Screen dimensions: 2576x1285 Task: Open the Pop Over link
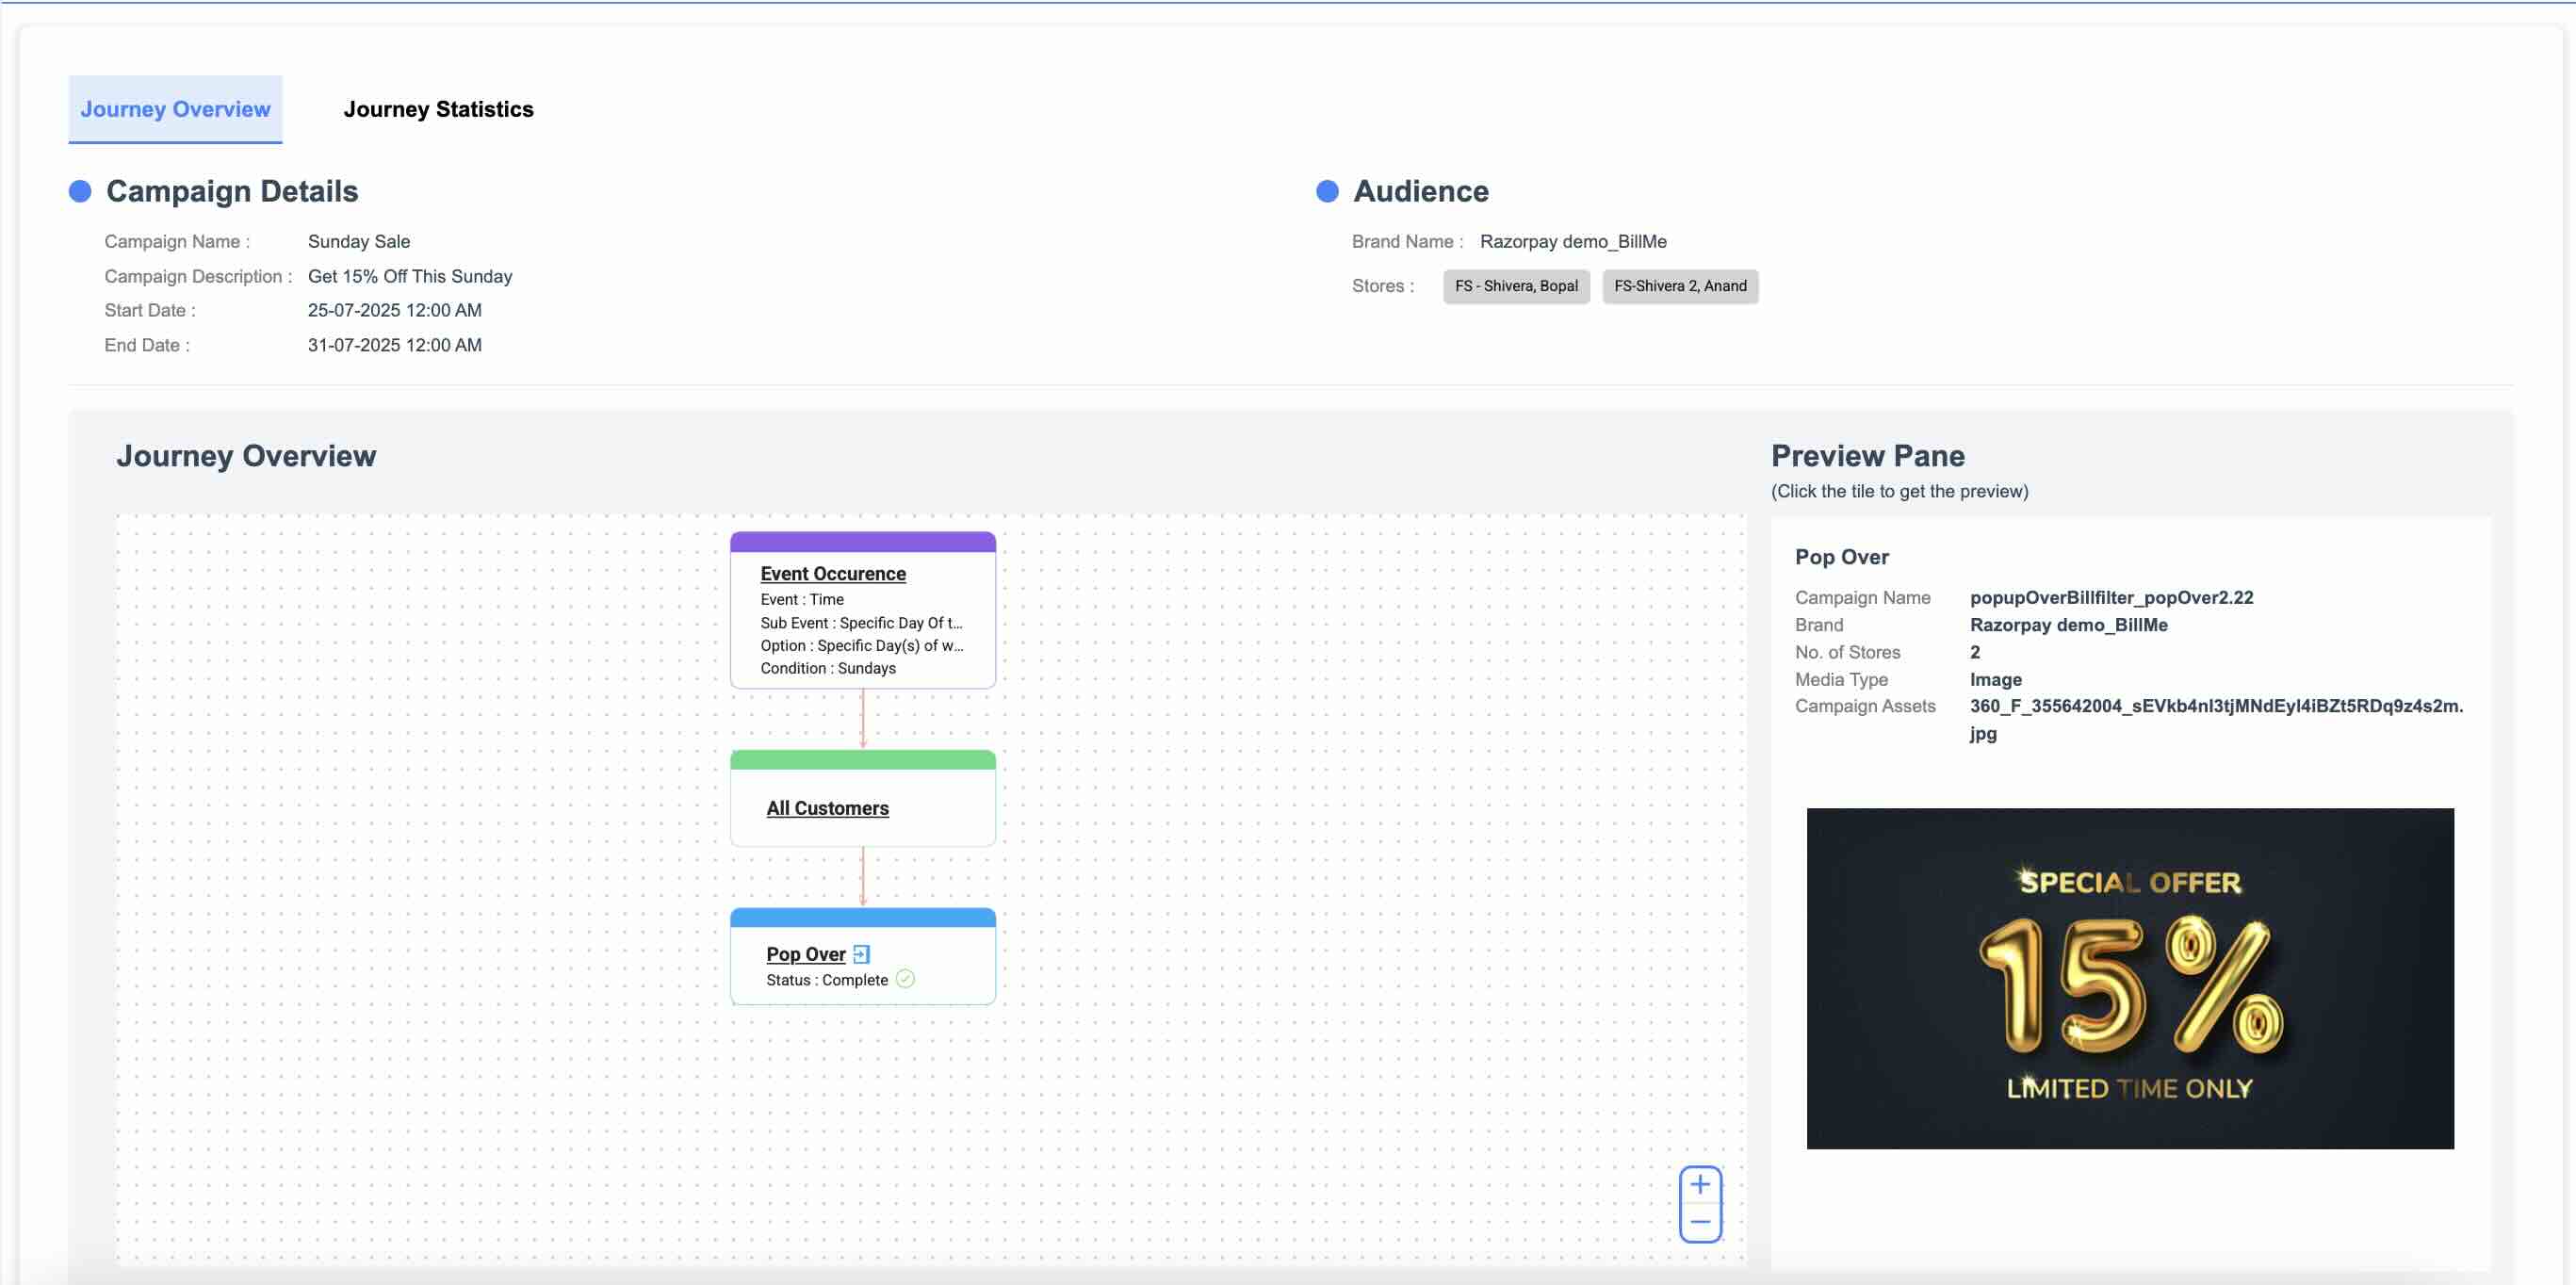tap(808, 954)
